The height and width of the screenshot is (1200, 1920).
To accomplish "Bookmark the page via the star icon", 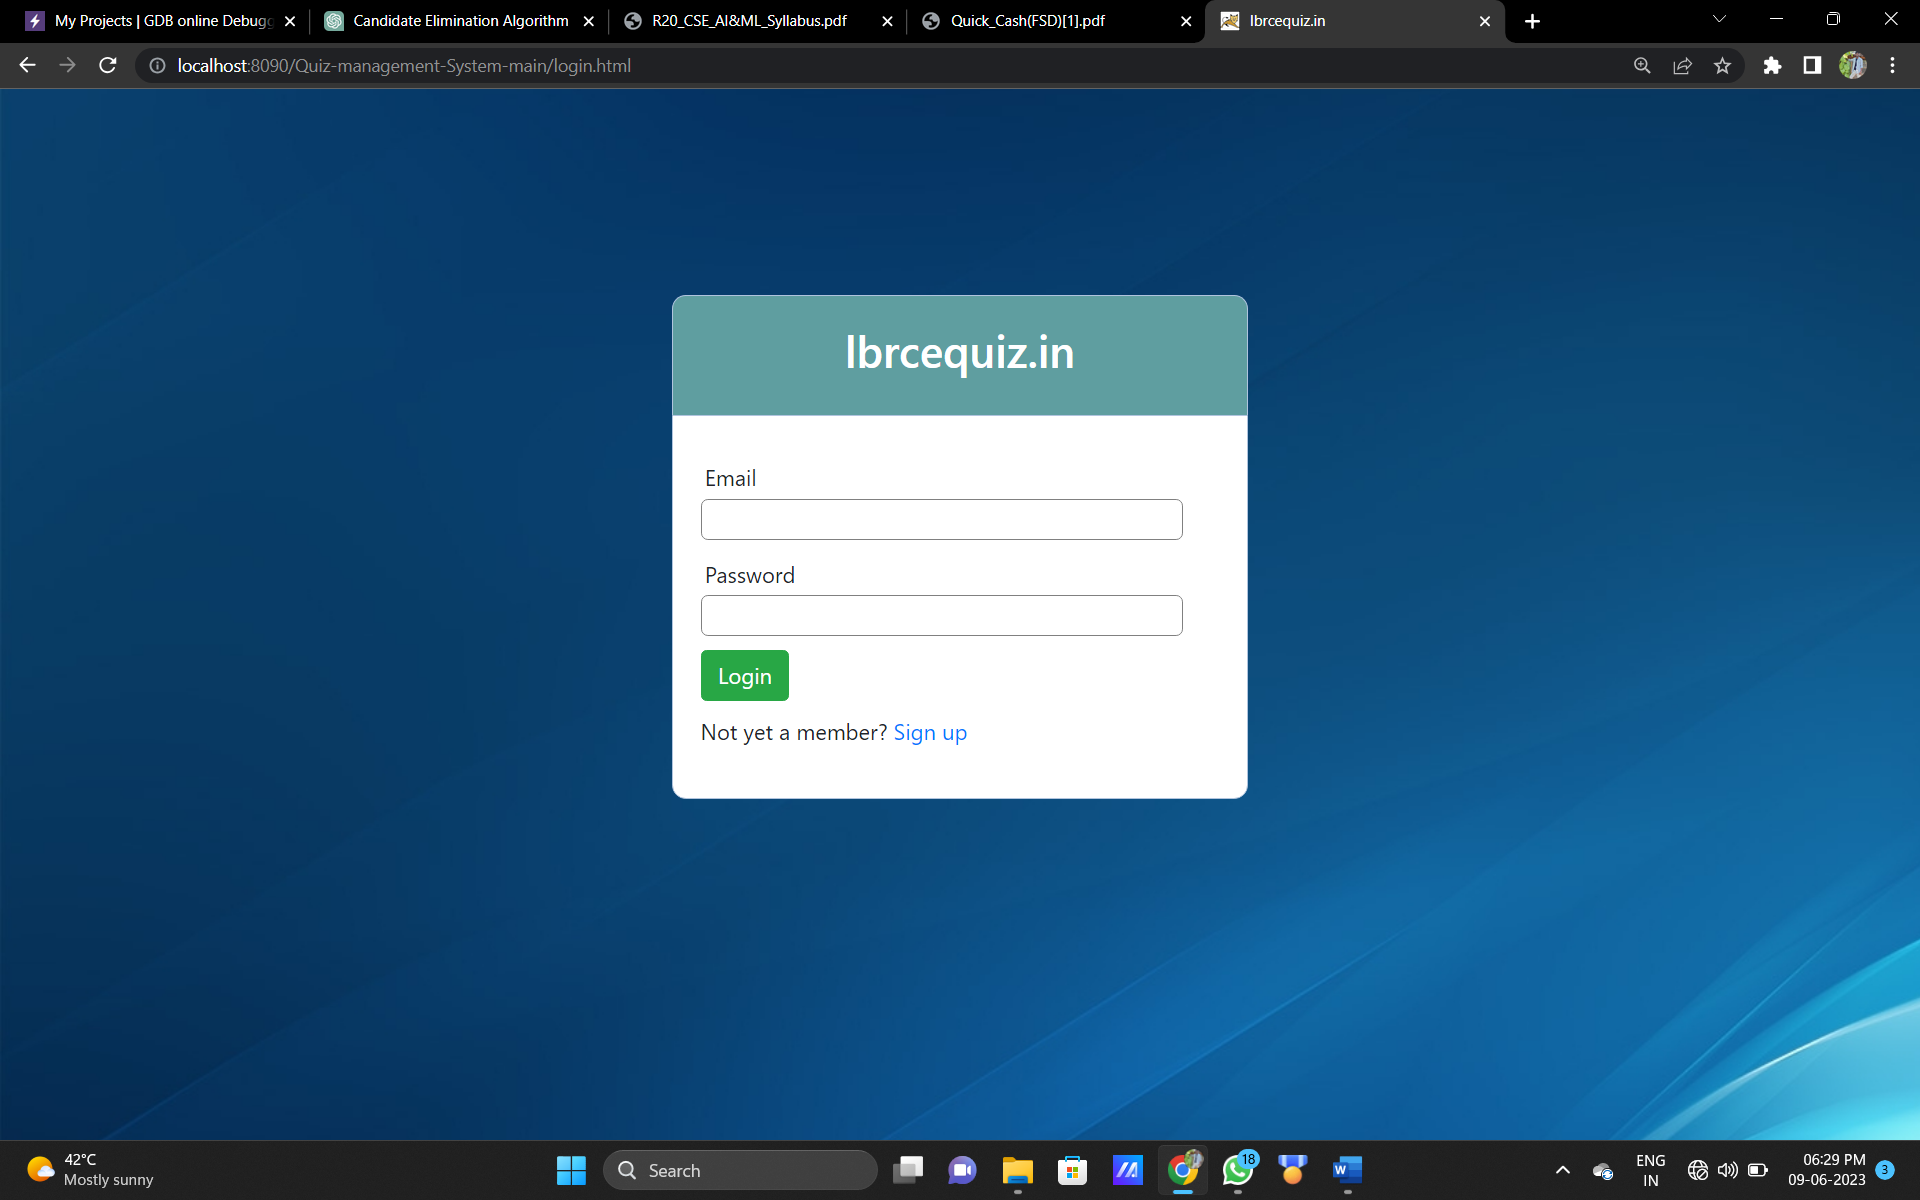I will coord(1722,65).
